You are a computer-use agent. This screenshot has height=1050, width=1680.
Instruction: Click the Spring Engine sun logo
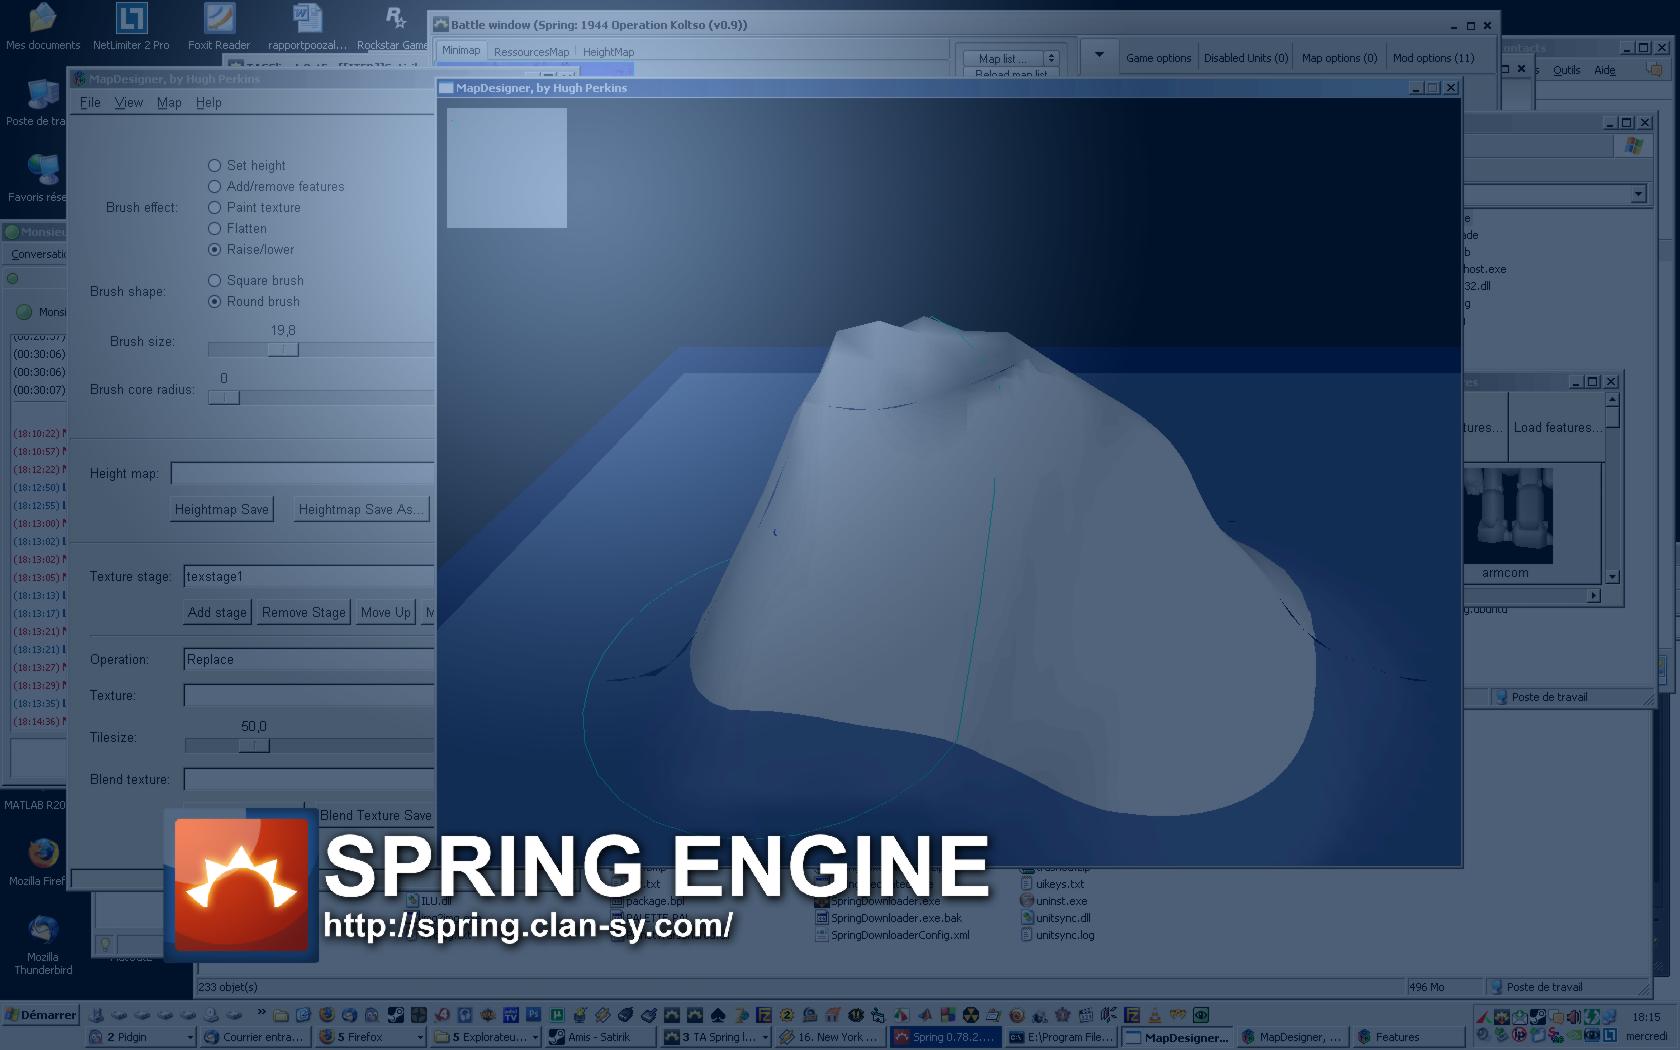tap(241, 884)
